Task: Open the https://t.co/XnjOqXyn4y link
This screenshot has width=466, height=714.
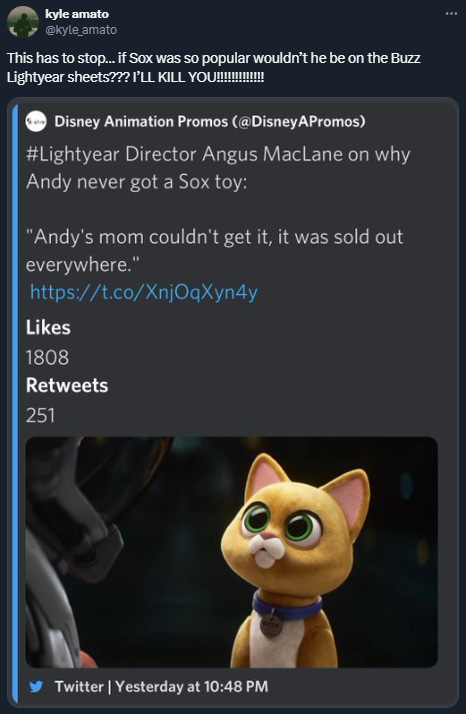Action: pos(144,291)
